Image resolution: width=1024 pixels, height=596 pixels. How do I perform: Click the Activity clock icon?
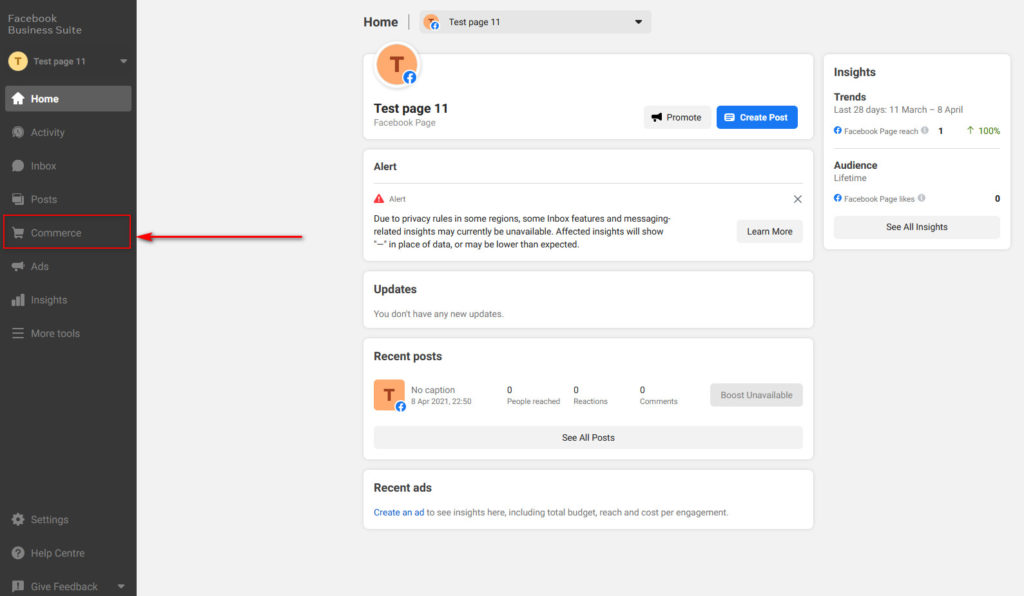tap(18, 132)
